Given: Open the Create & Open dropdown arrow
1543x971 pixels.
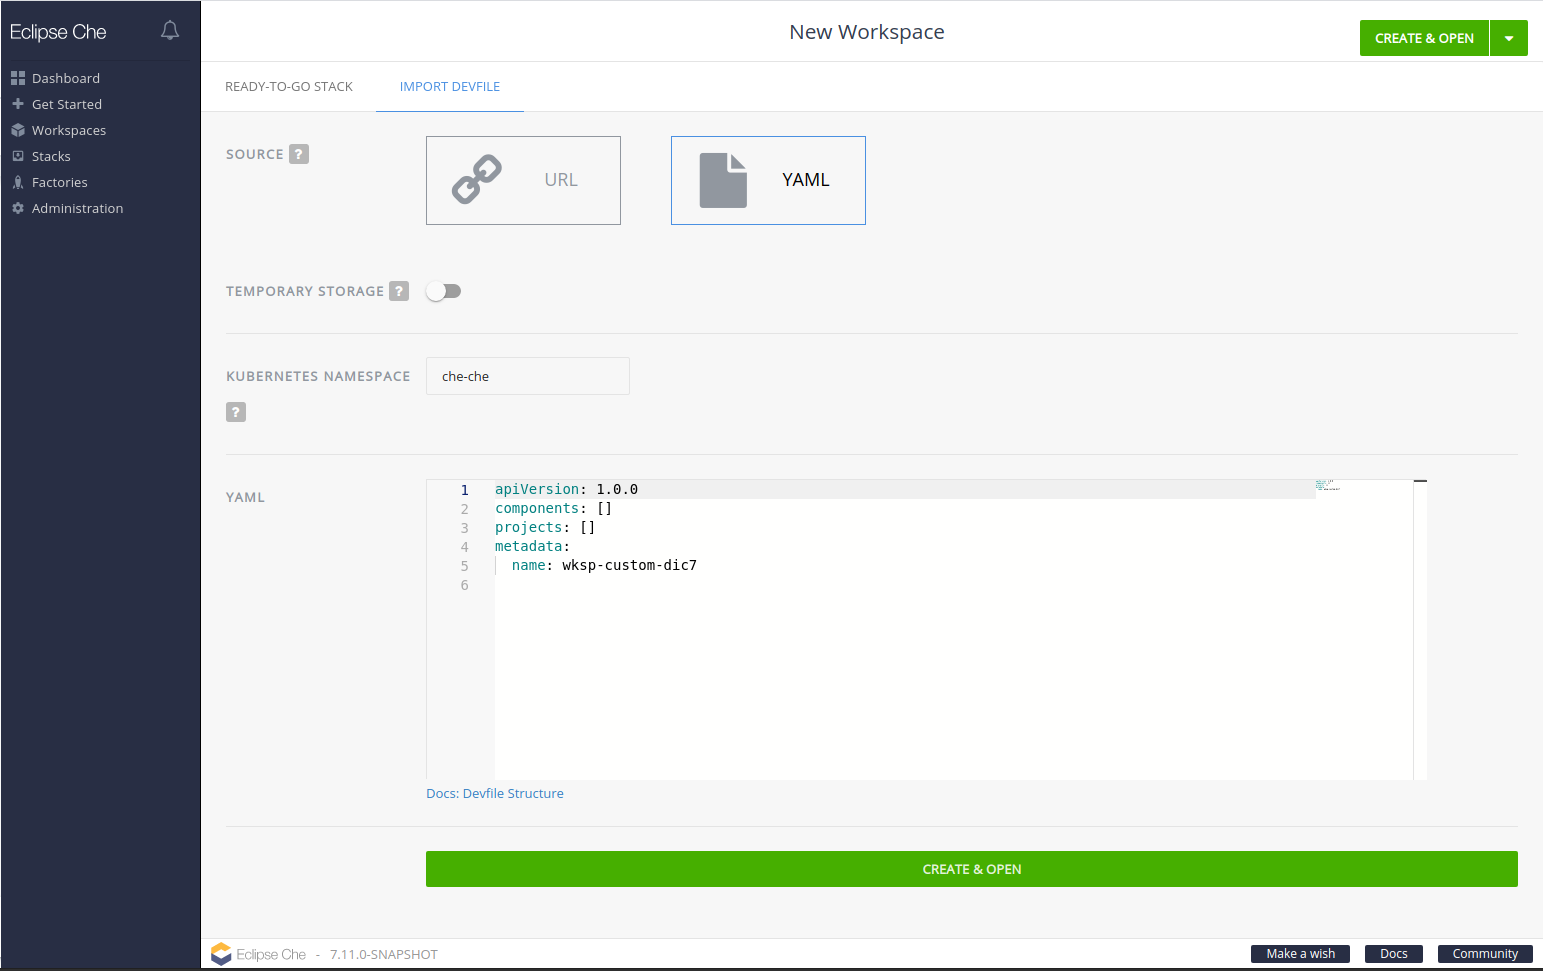Looking at the screenshot, I should point(1508,37).
